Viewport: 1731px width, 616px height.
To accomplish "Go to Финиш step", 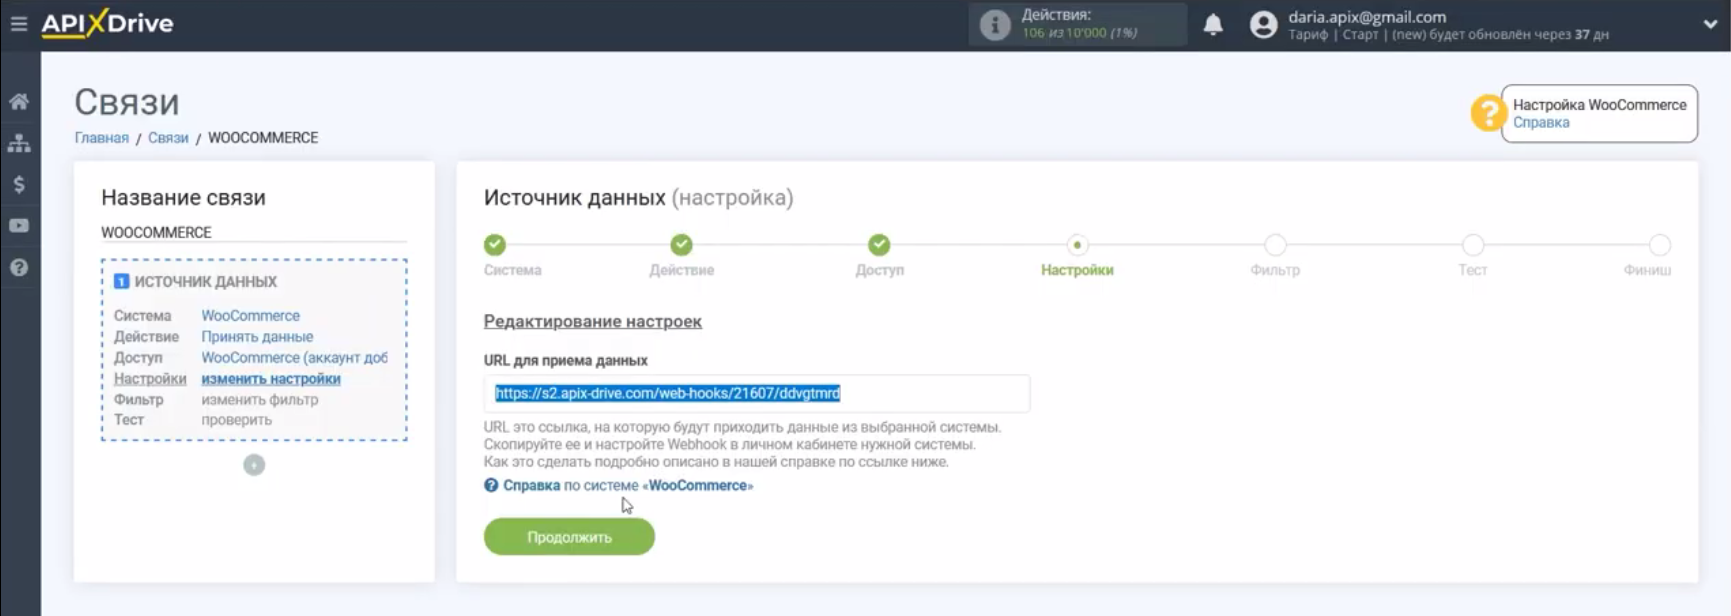I will (1660, 245).
